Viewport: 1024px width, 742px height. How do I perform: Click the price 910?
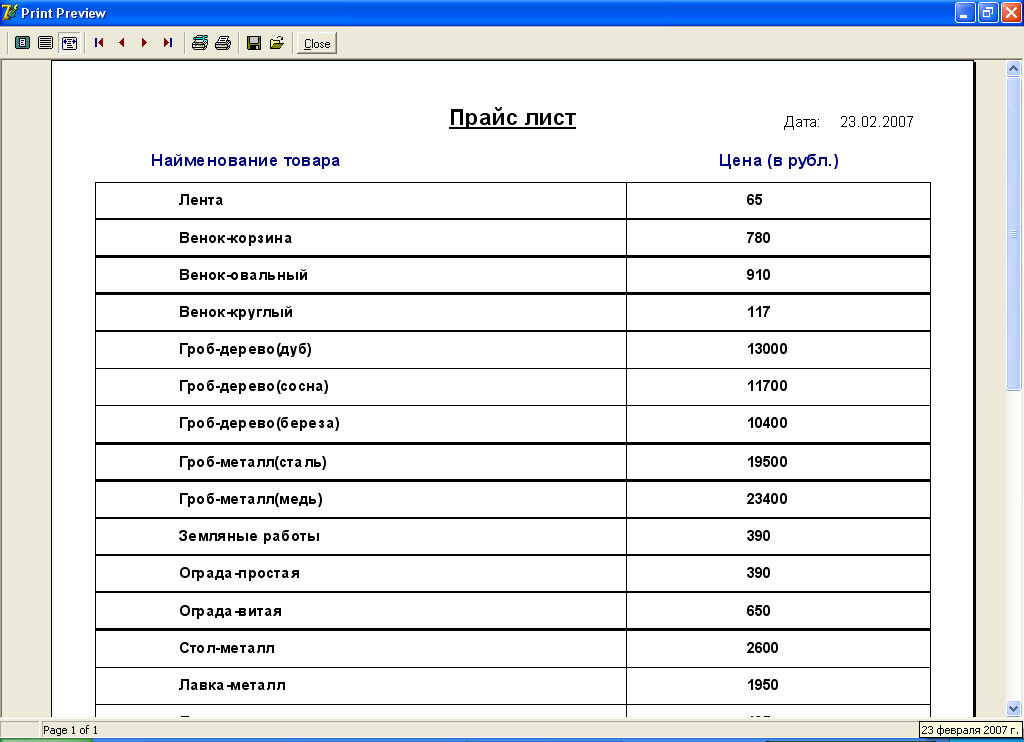pyautogui.click(x=758, y=275)
